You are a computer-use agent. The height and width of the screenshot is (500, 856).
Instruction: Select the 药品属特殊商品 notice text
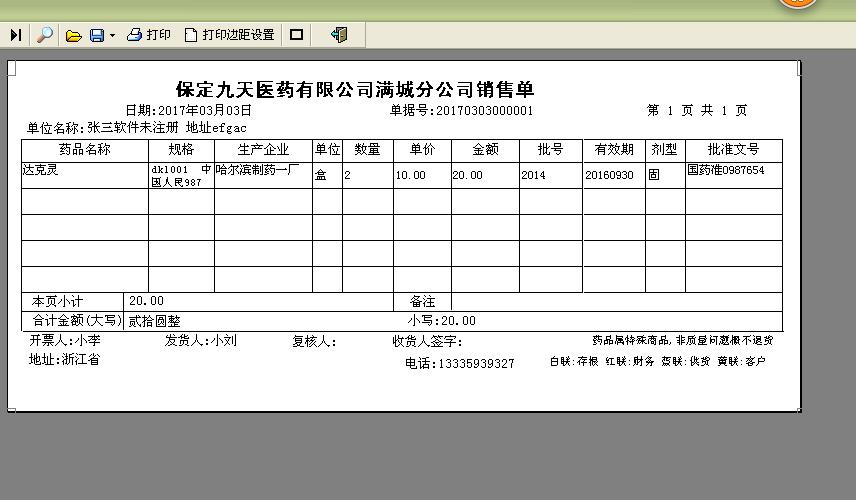683,341
